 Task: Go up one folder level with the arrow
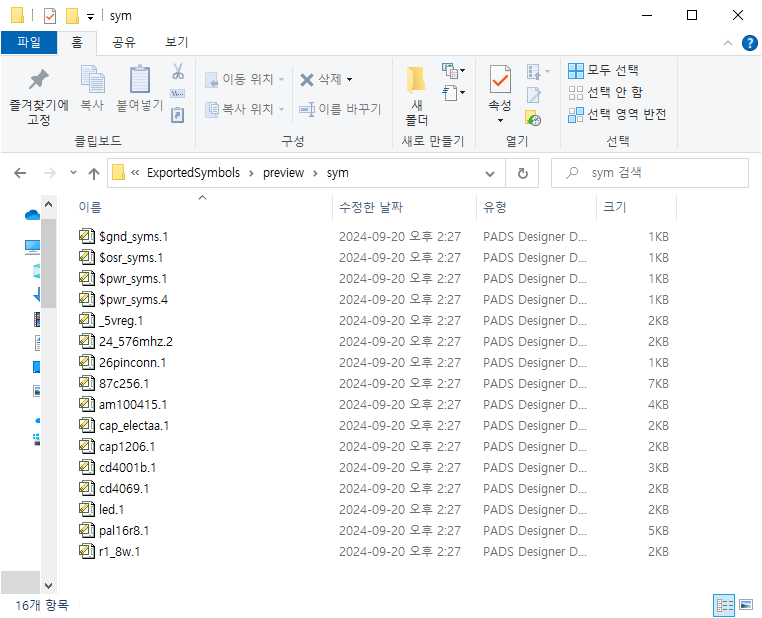[x=94, y=173]
